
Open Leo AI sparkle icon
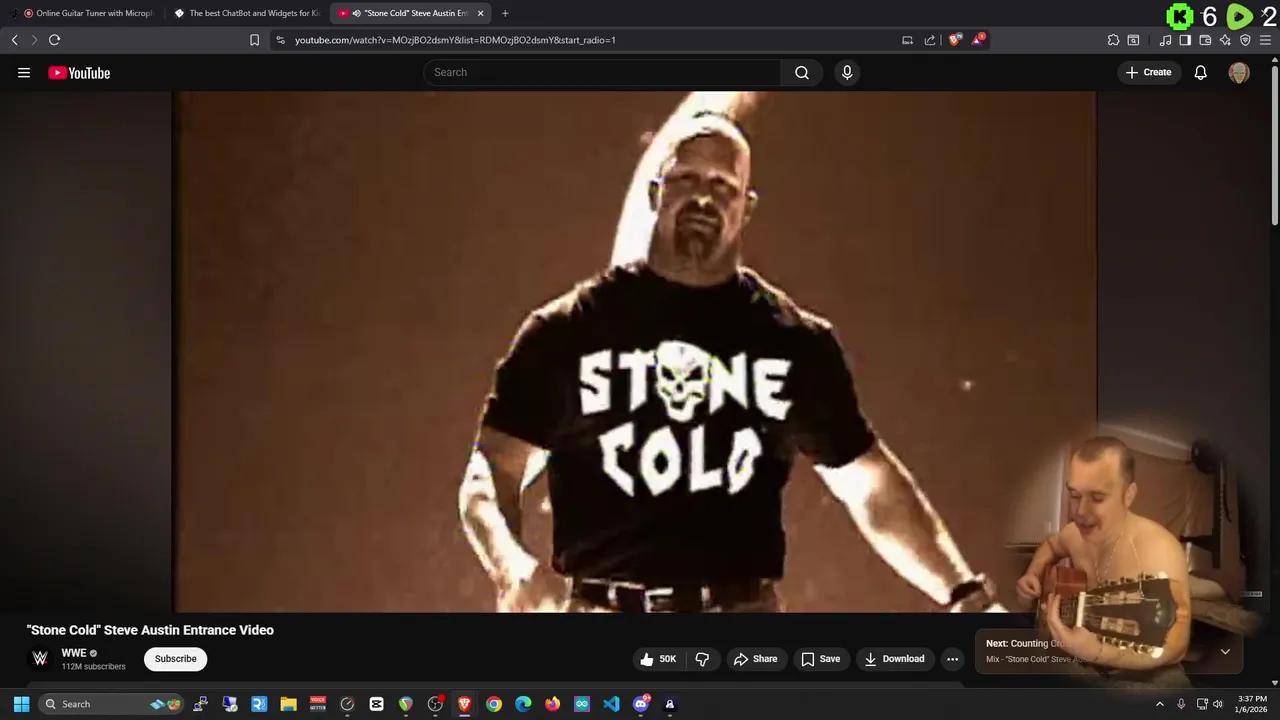[x=1225, y=40]
